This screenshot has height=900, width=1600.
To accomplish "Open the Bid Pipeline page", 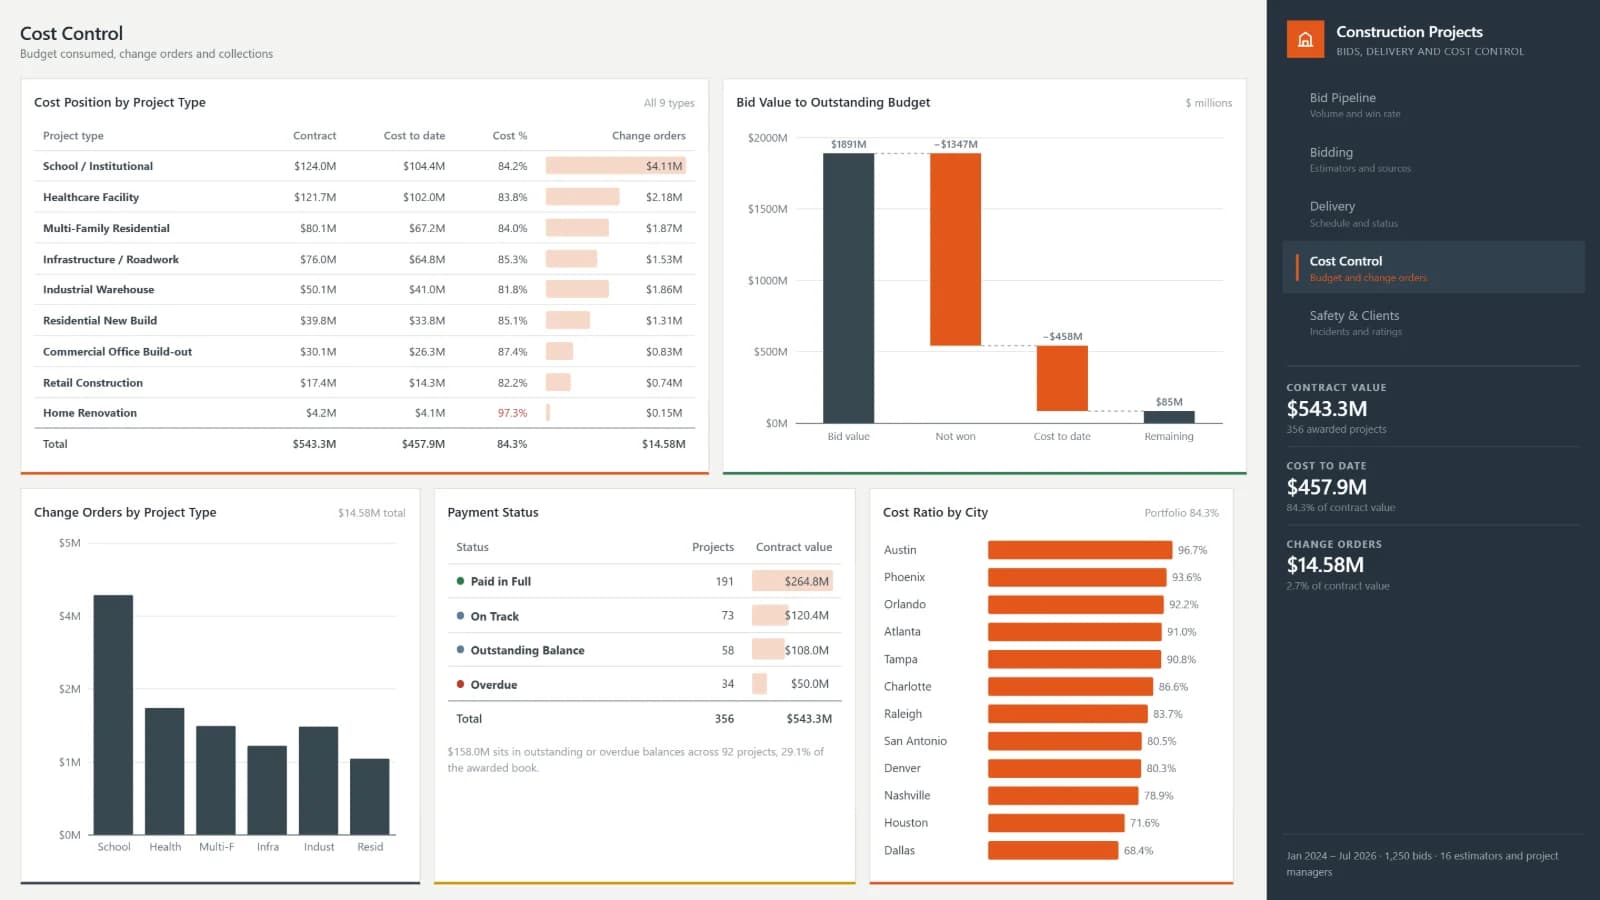I will pyautogui.click(x=1433, y=105).
